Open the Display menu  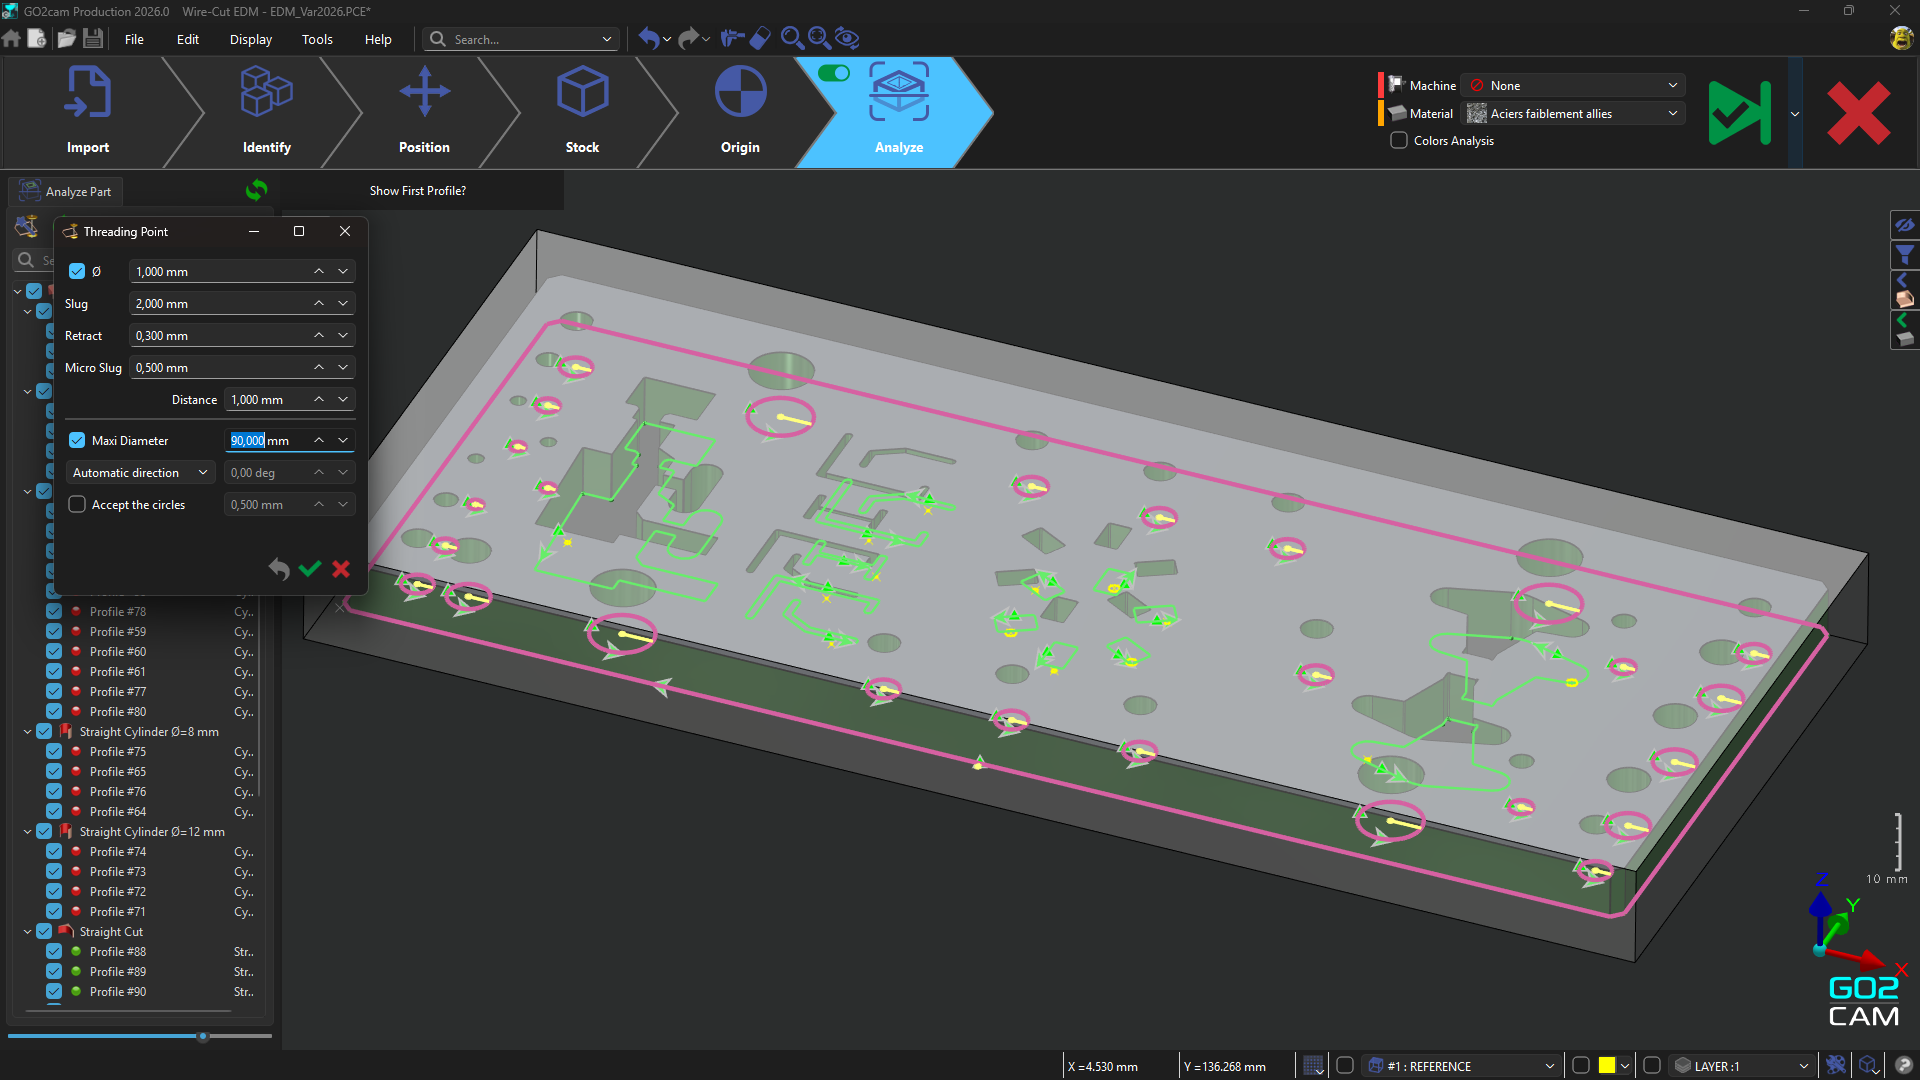point(250,40)
